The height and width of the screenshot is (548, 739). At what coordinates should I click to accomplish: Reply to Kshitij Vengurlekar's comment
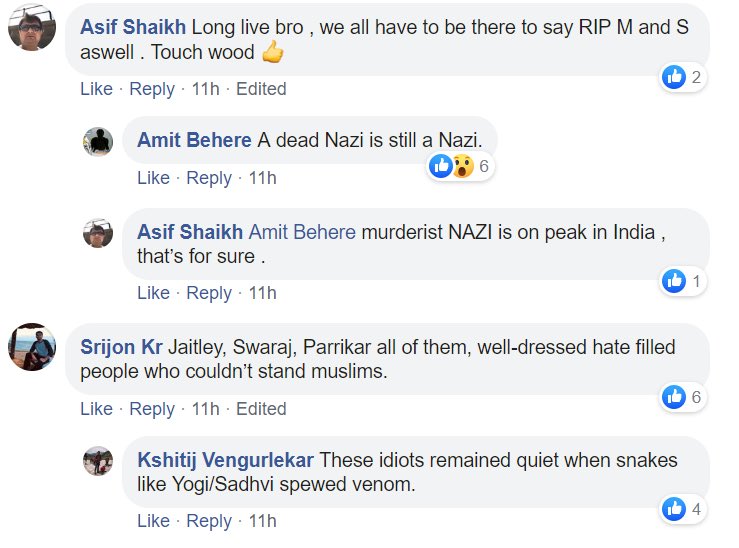pyautogui.click(x=209, y=521)
